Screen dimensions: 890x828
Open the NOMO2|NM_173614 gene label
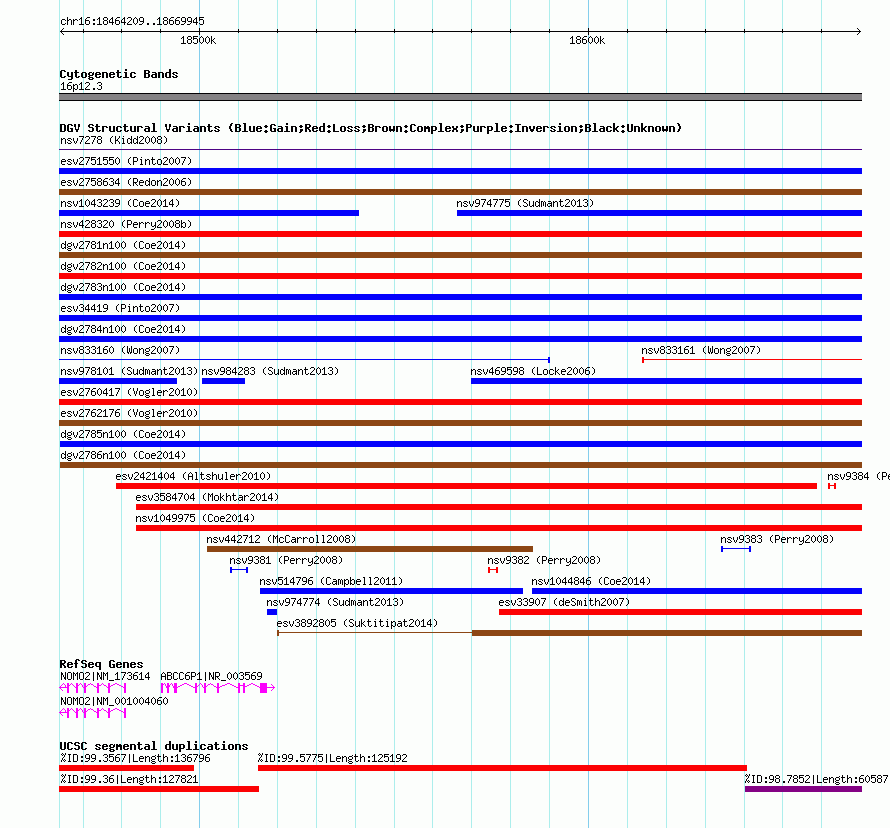point(105,676)
